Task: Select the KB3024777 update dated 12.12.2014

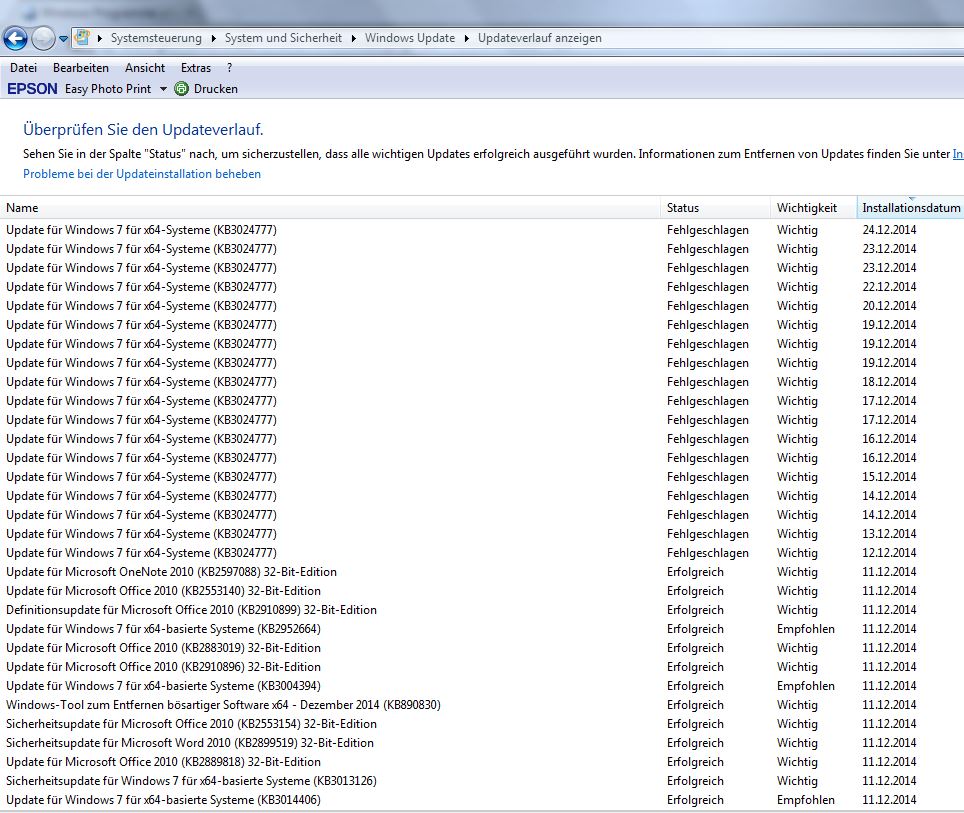Action: pyautogui.click(x=482, y=553)
